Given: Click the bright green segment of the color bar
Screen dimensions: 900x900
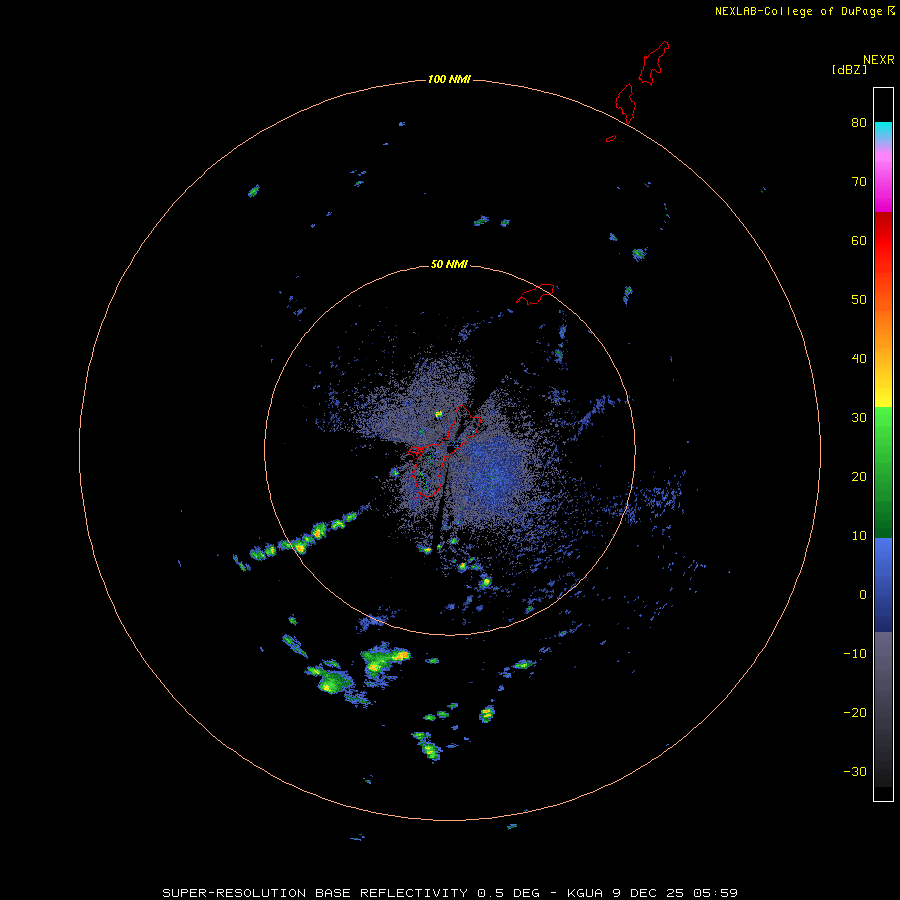Looking at the screenshot, I should tap(883, 425).
